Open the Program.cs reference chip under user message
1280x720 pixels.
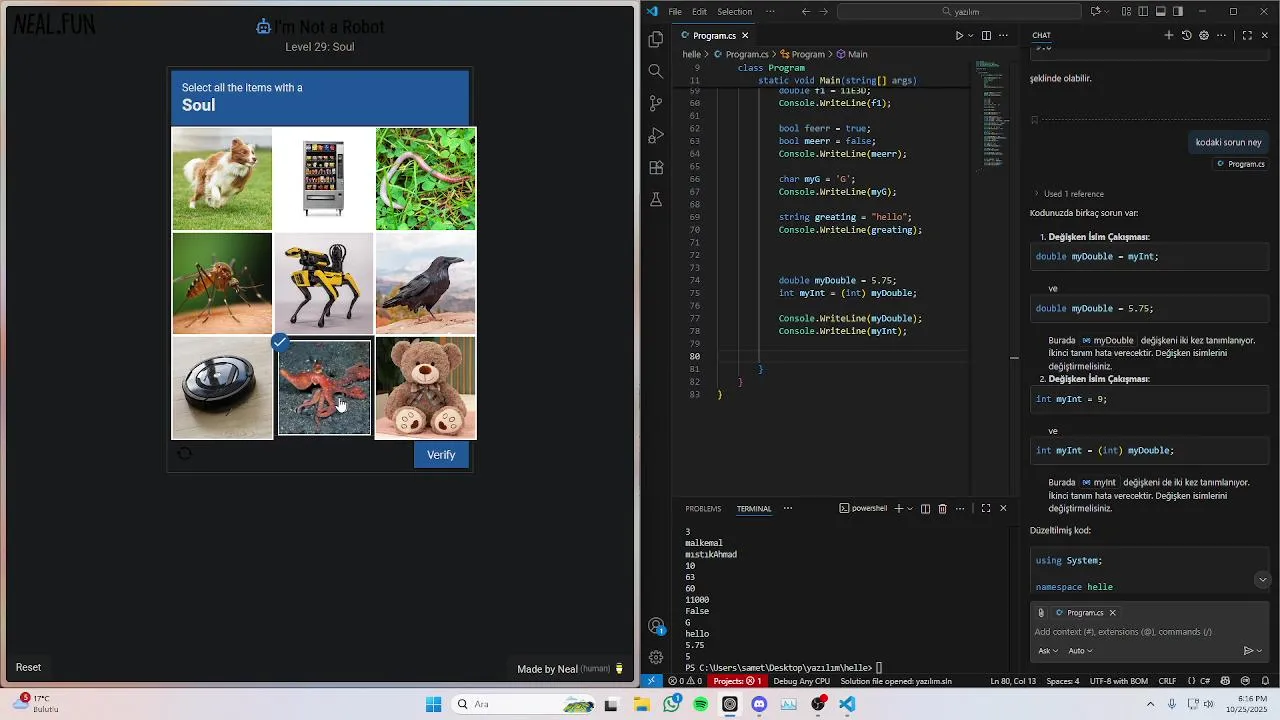tap(1241, 164)
